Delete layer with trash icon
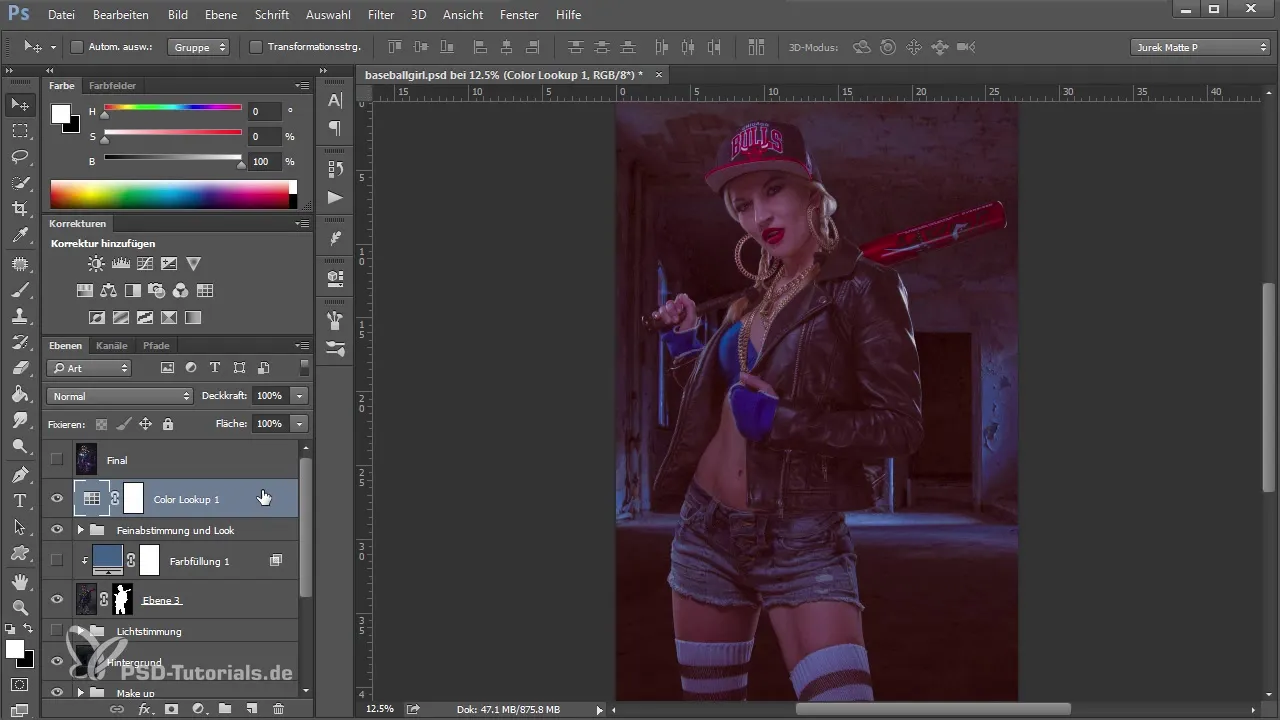The height and width of the screenshot is (720, 1280). click(x=278, y=709)
